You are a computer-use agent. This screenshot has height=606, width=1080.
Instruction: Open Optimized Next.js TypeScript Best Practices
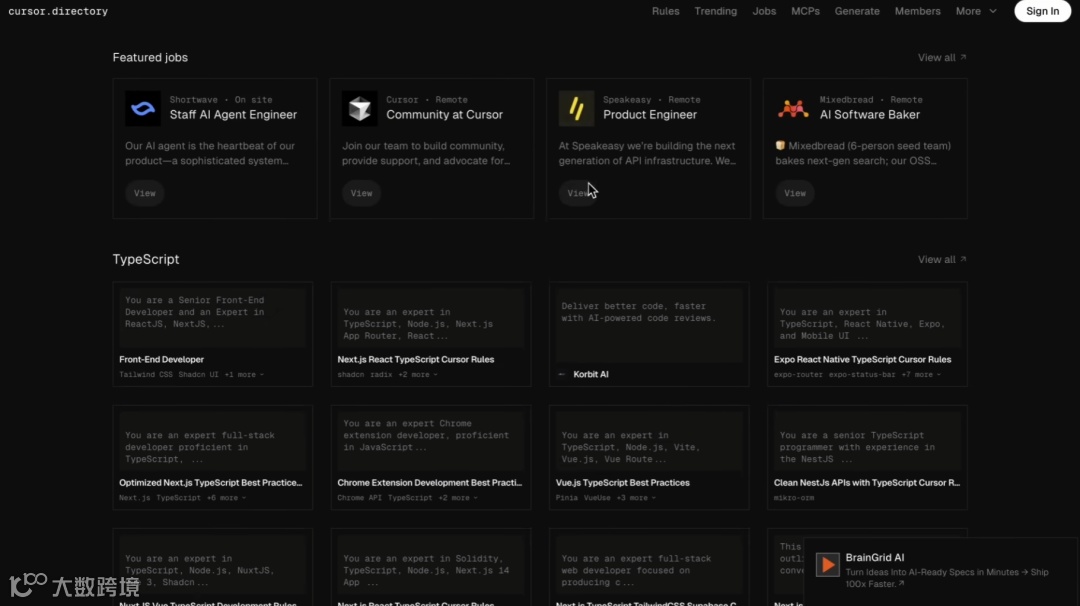pyautogui.click(x=213, y=457)
